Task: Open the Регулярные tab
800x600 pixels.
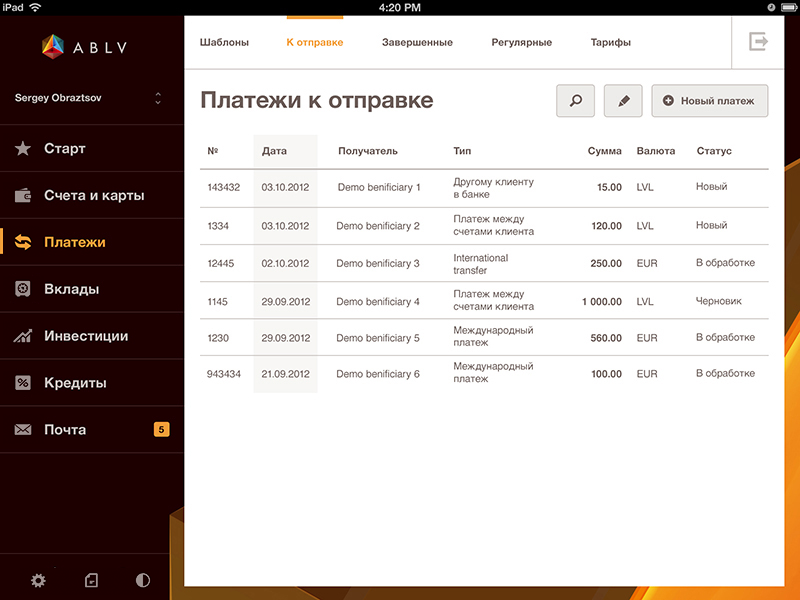Action: 521,42
